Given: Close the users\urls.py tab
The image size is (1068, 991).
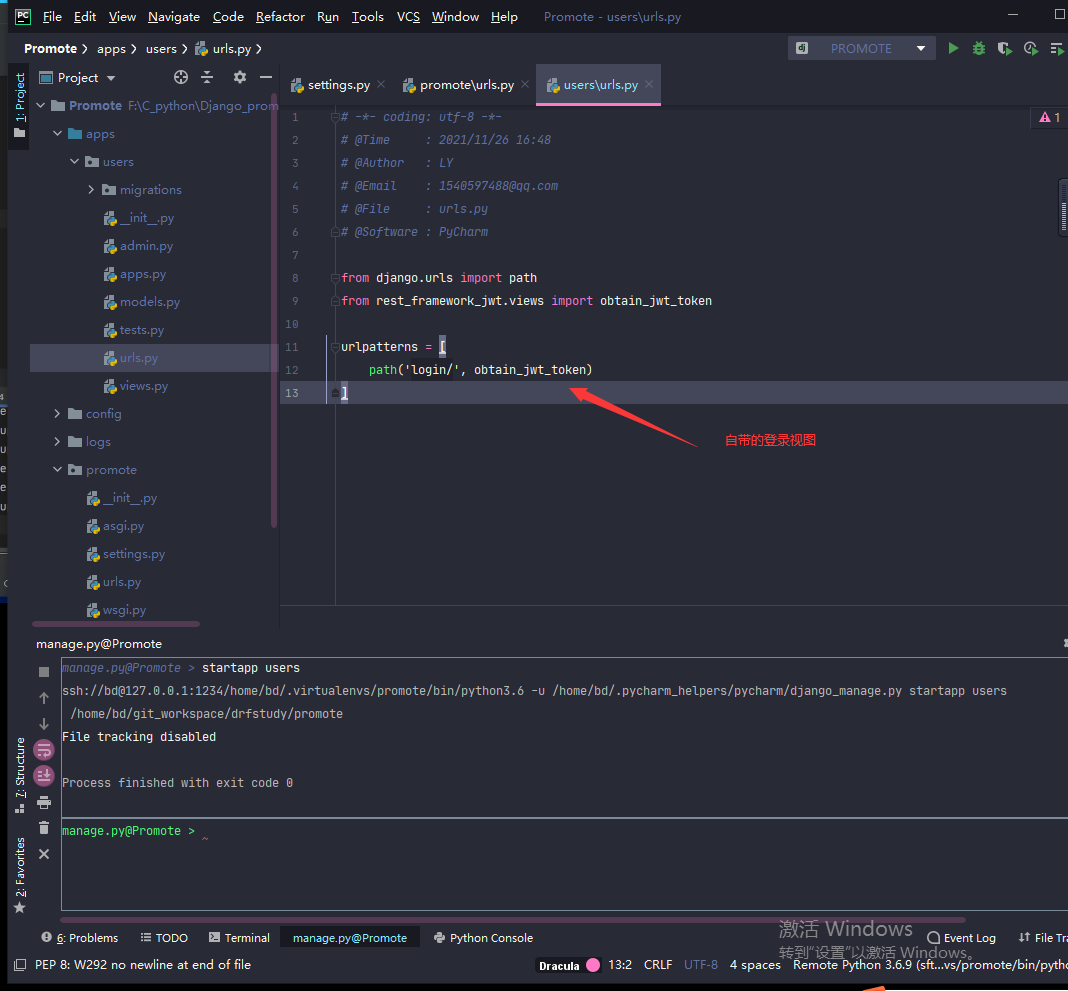Looking at the screenshot, I should (x=649, y=84).
